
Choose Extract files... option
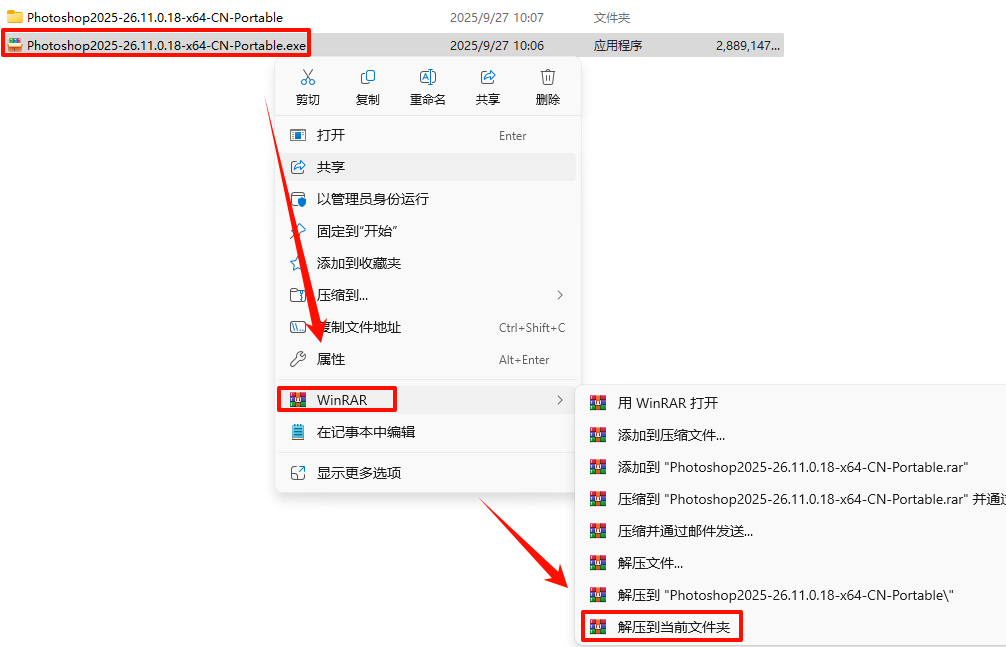[649, 564]
